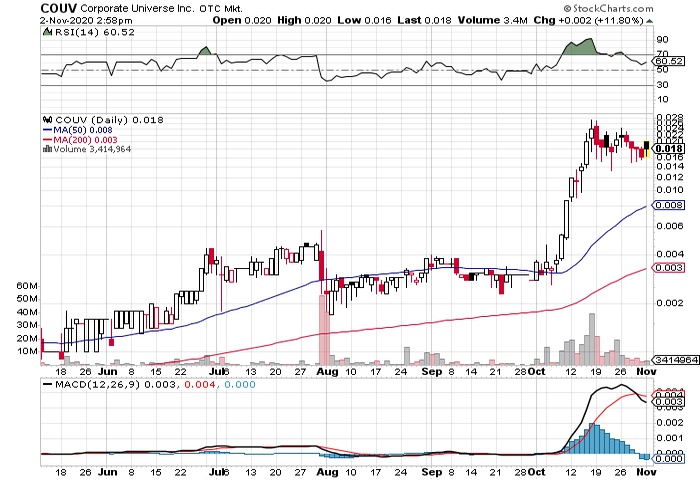Click the MA(50) value tag 0.008

(667, 205)
